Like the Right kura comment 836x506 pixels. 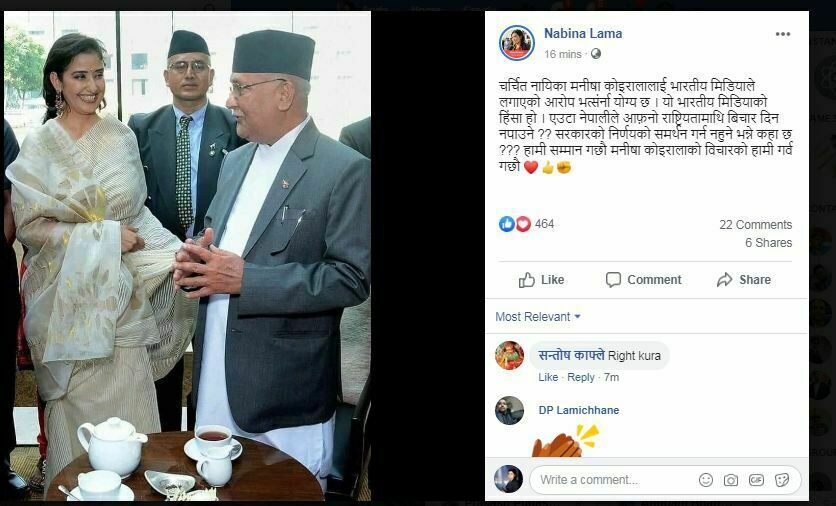[548, 378]
